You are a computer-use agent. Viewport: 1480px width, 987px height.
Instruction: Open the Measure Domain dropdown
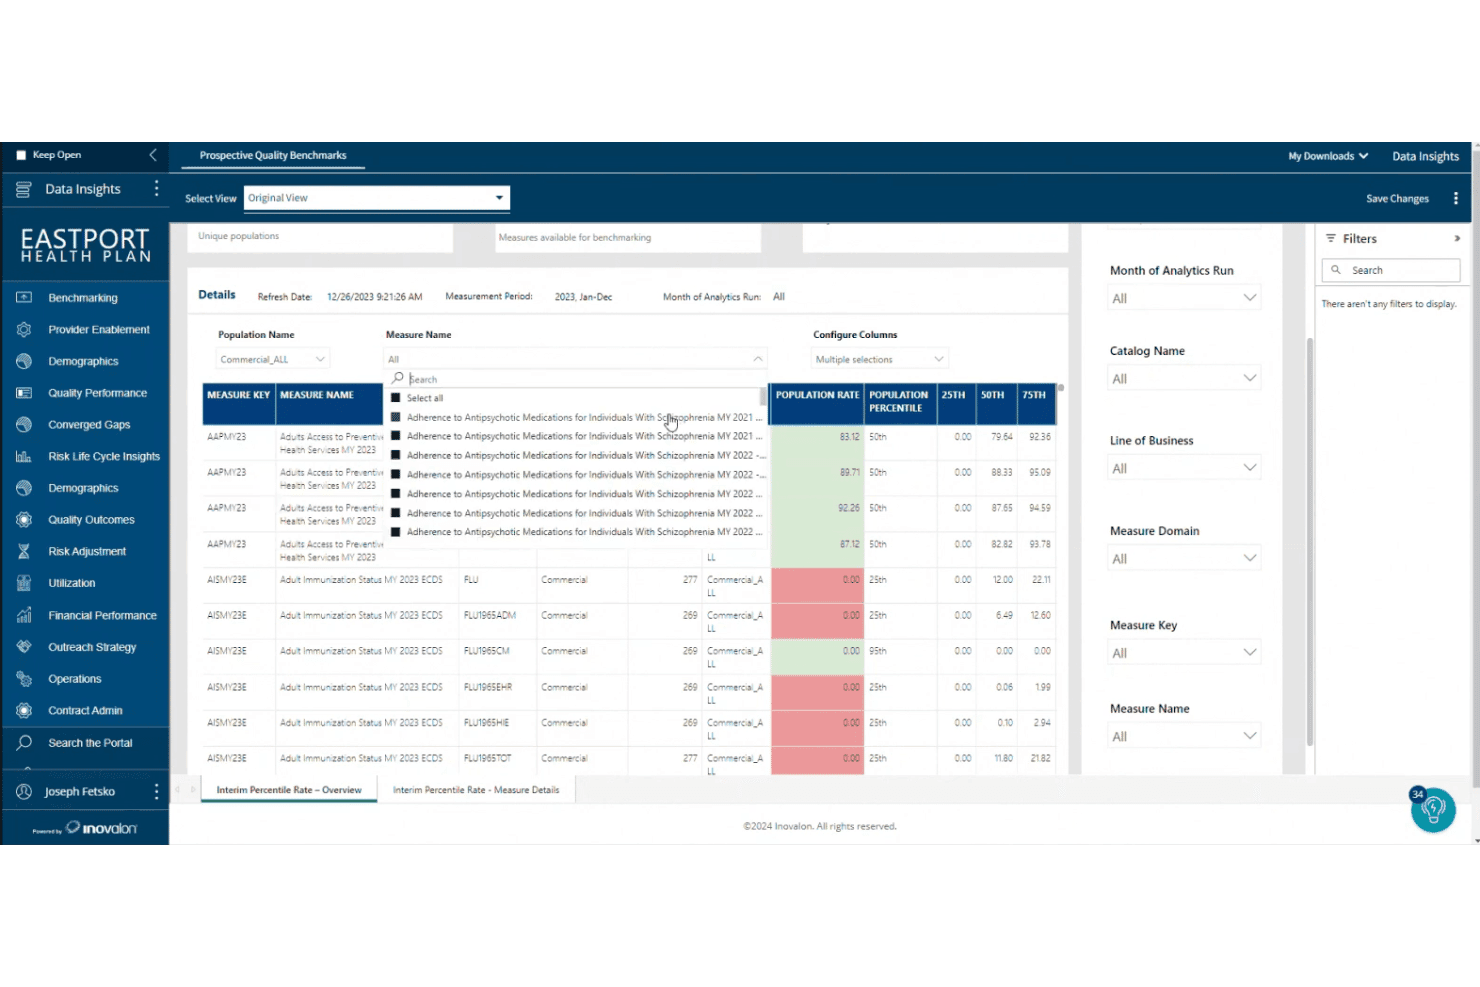(x=1184, y=559)
